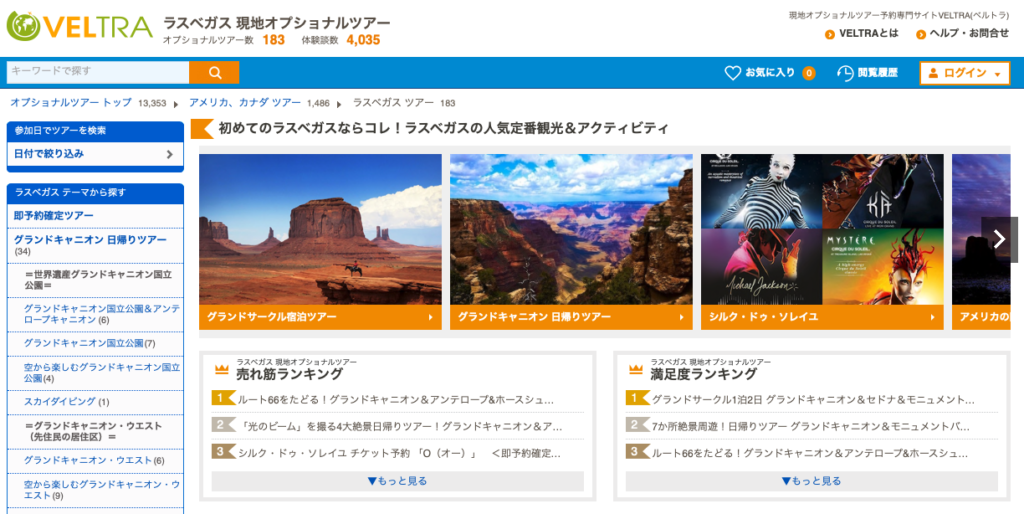This screenshot has width=1024, height=514.
Task: Click the VELTRA logo
Action: point(79,27)
